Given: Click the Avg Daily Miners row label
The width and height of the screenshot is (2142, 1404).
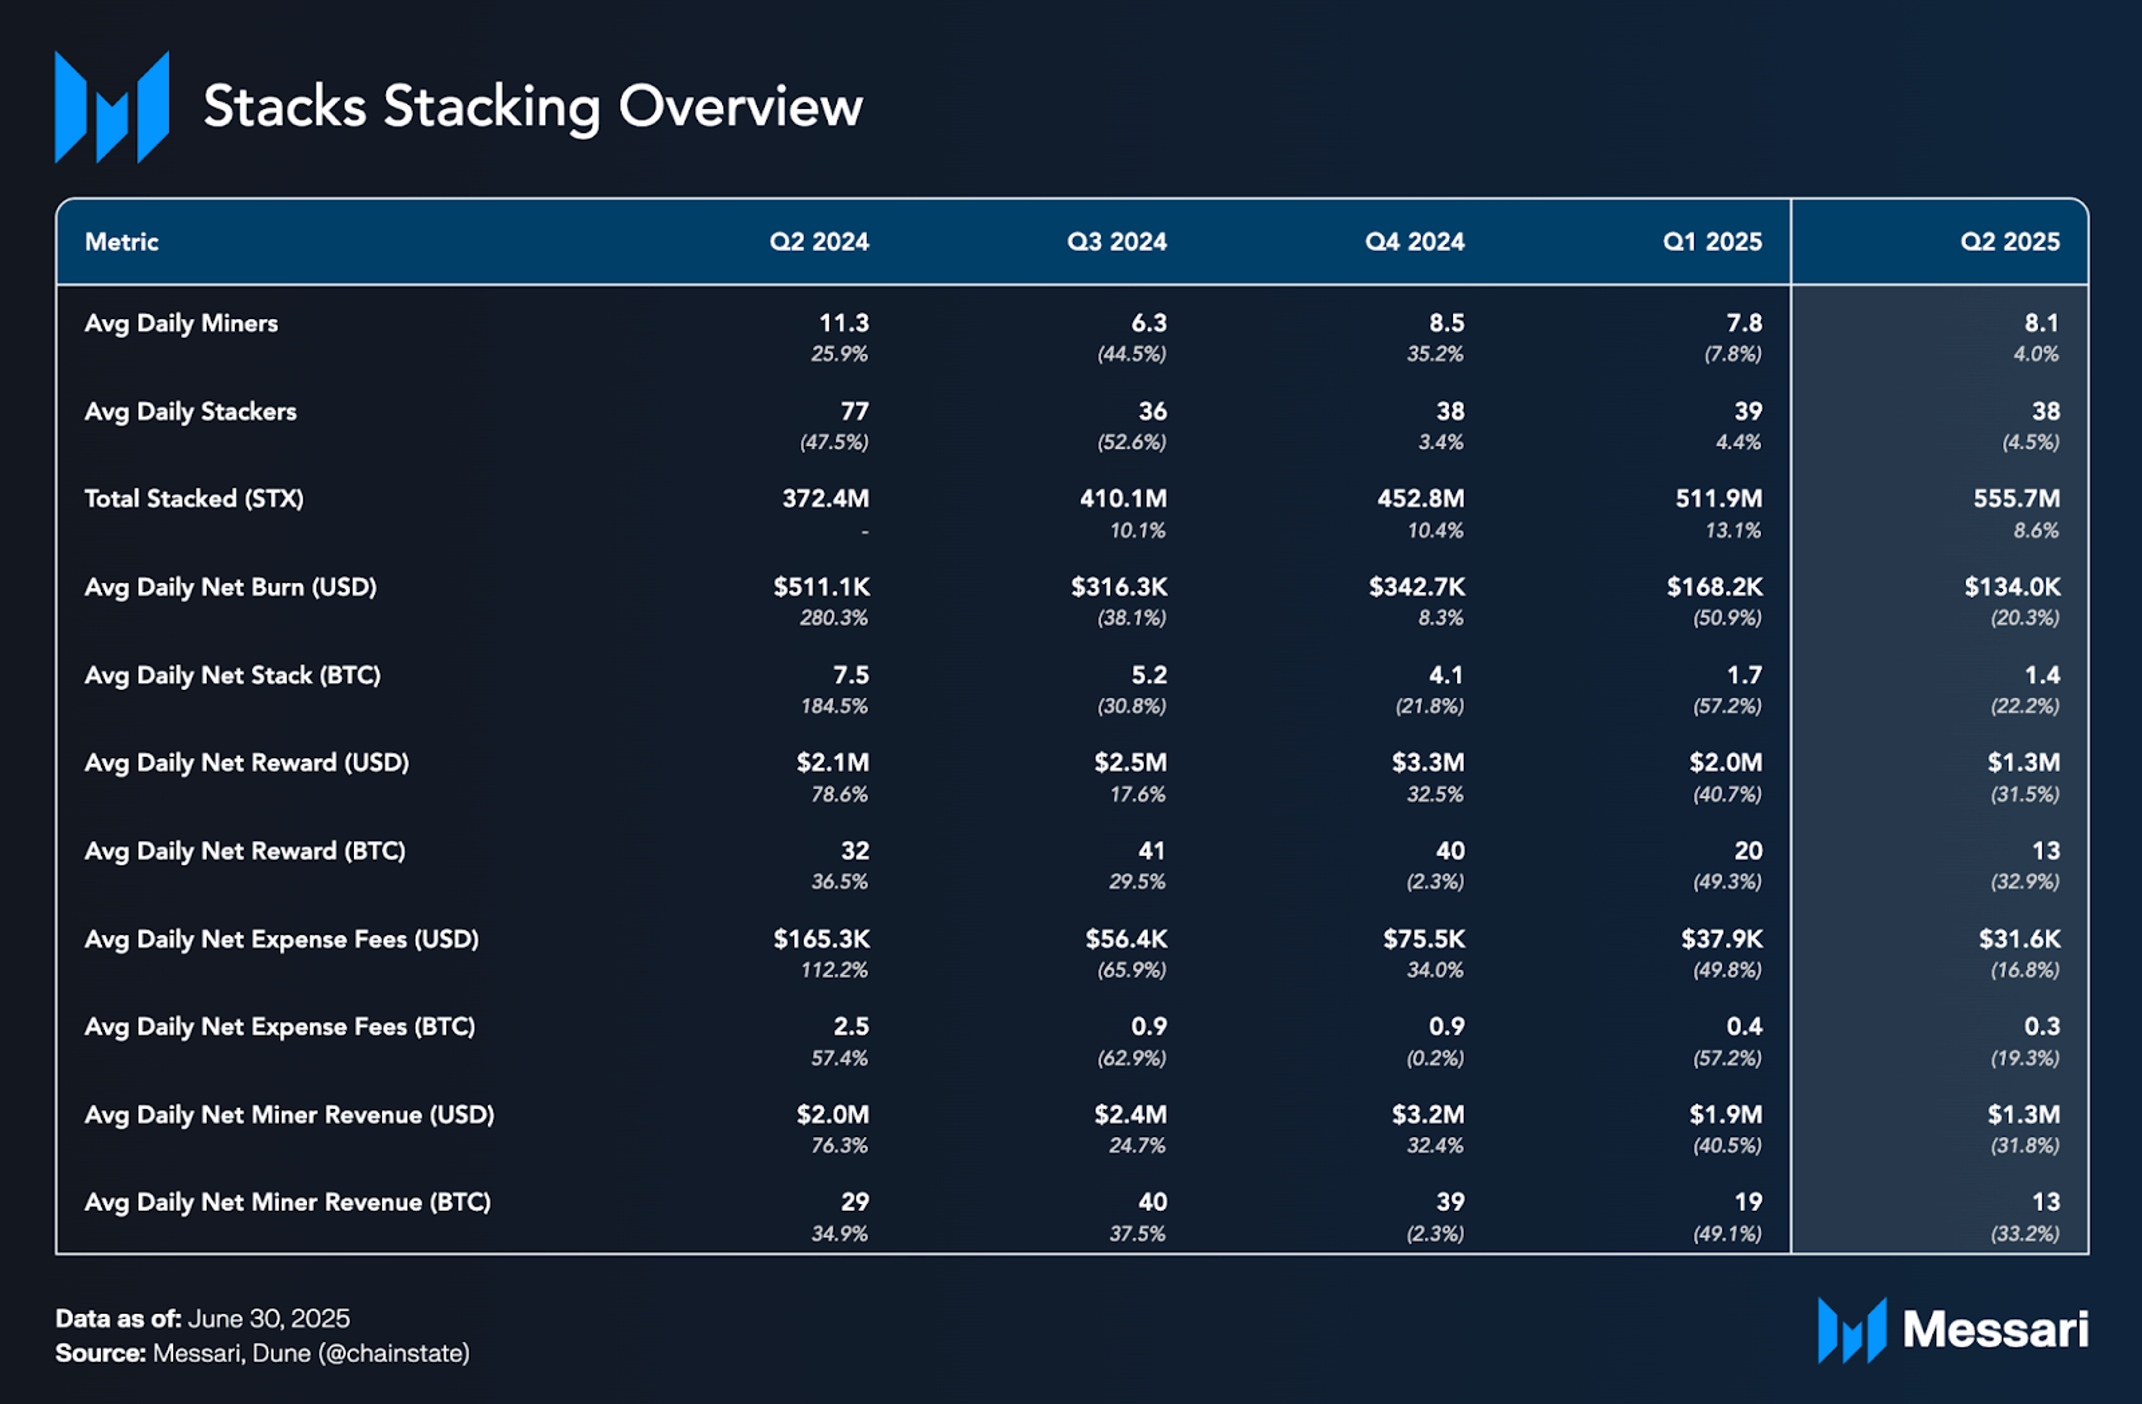Looking at the screenshot, I should tap(181, 324).
